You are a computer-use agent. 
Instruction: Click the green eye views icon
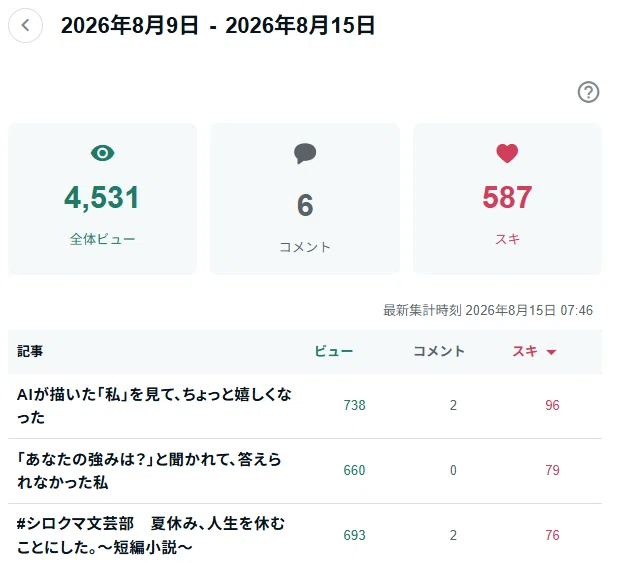click(x=102, y=153)
